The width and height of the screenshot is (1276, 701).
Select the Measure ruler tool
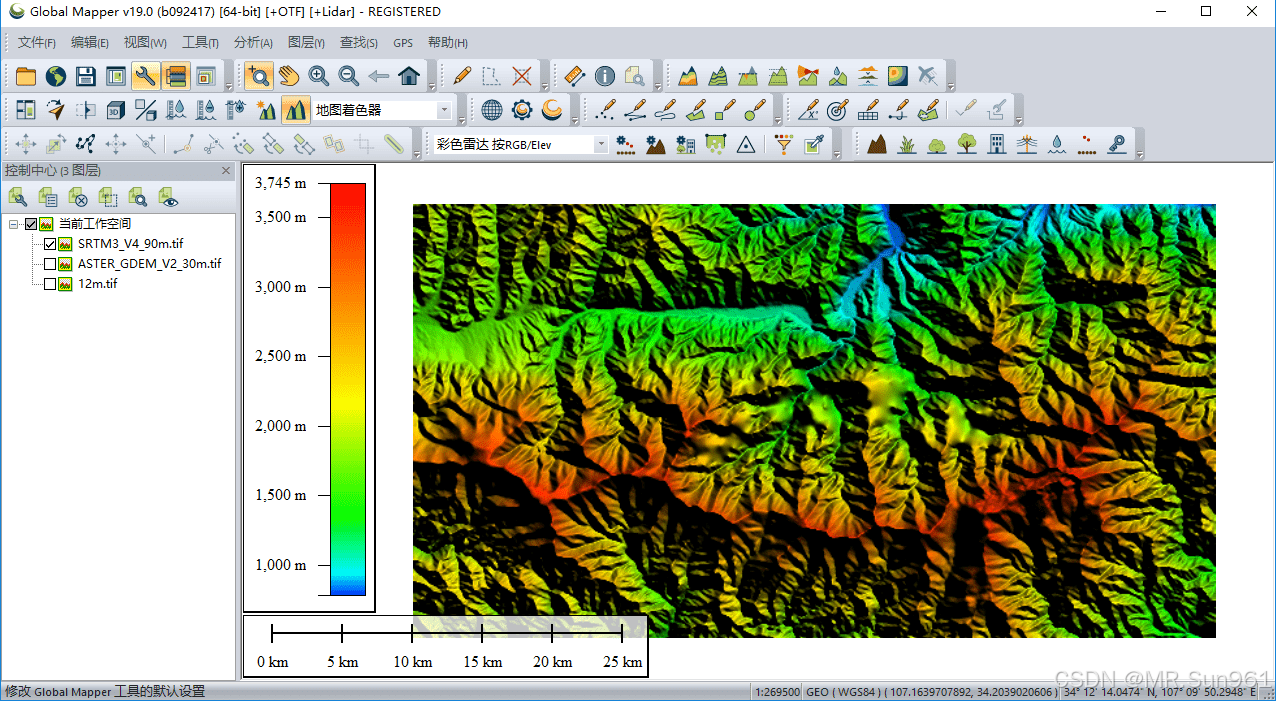(574, 76)
